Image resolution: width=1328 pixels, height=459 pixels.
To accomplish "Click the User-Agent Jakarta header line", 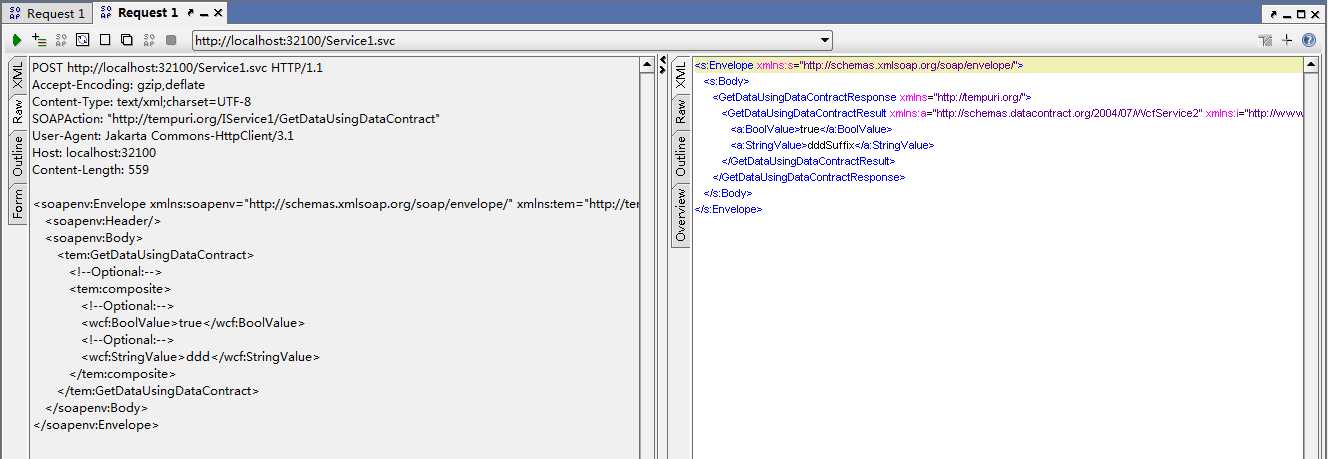I will click(x=163, y=135).
